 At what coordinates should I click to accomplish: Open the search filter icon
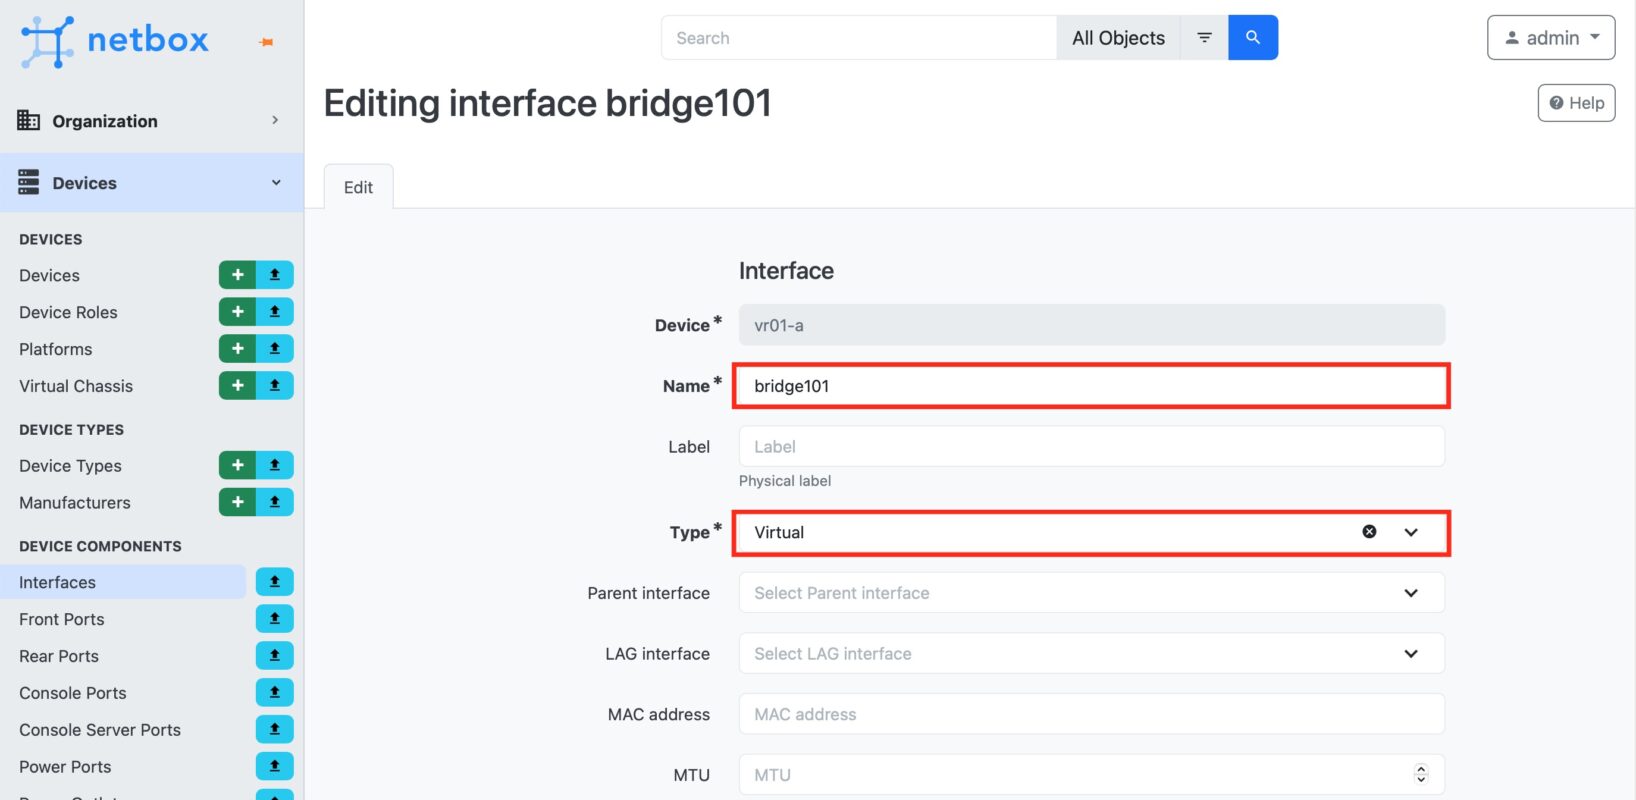(x=1204, y=38)
